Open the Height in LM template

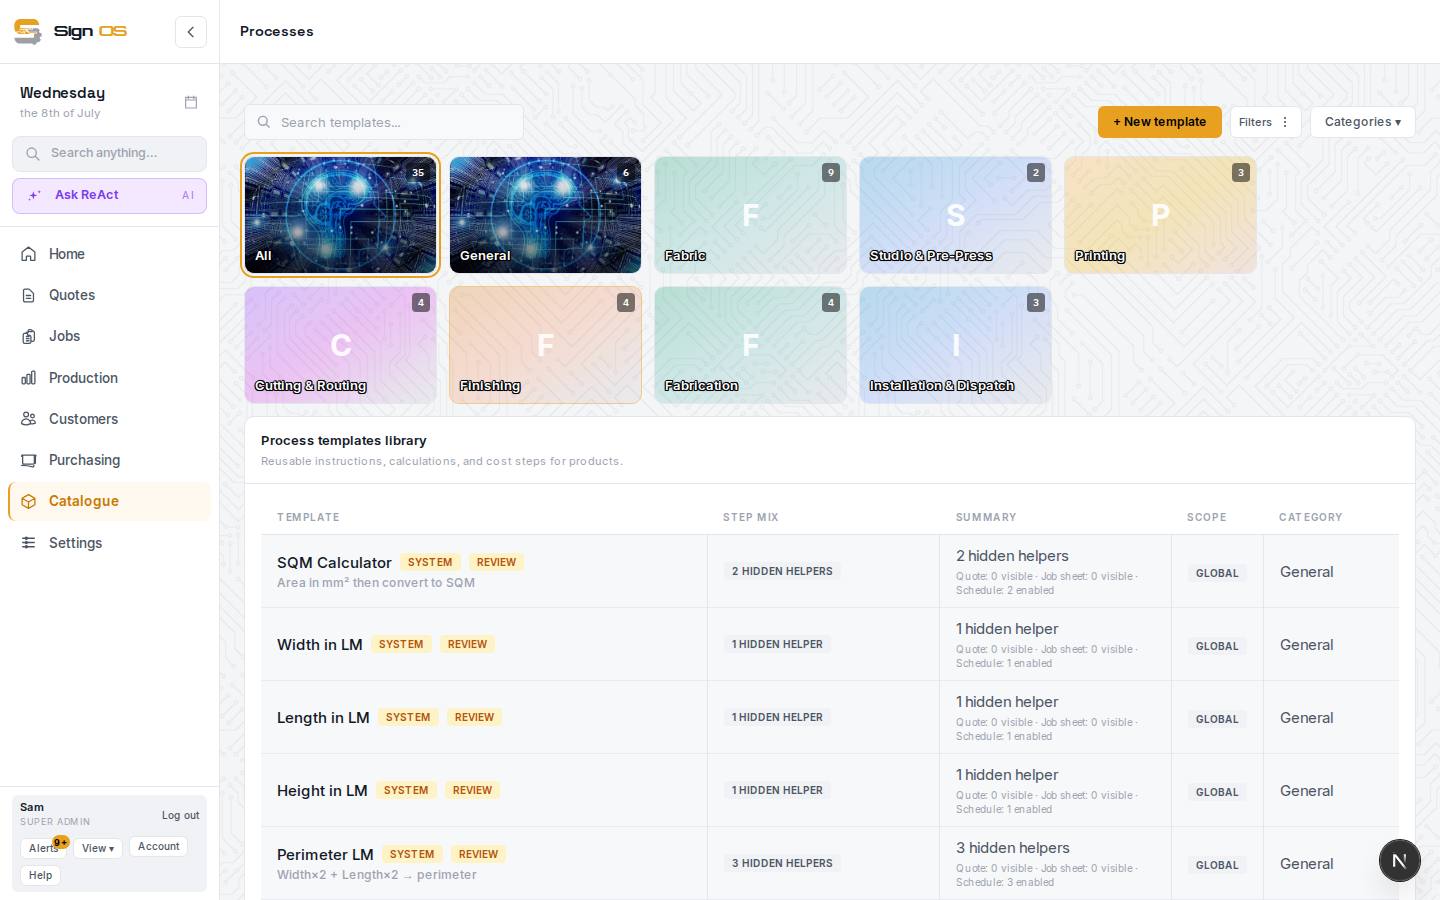(x=322, y=791)
